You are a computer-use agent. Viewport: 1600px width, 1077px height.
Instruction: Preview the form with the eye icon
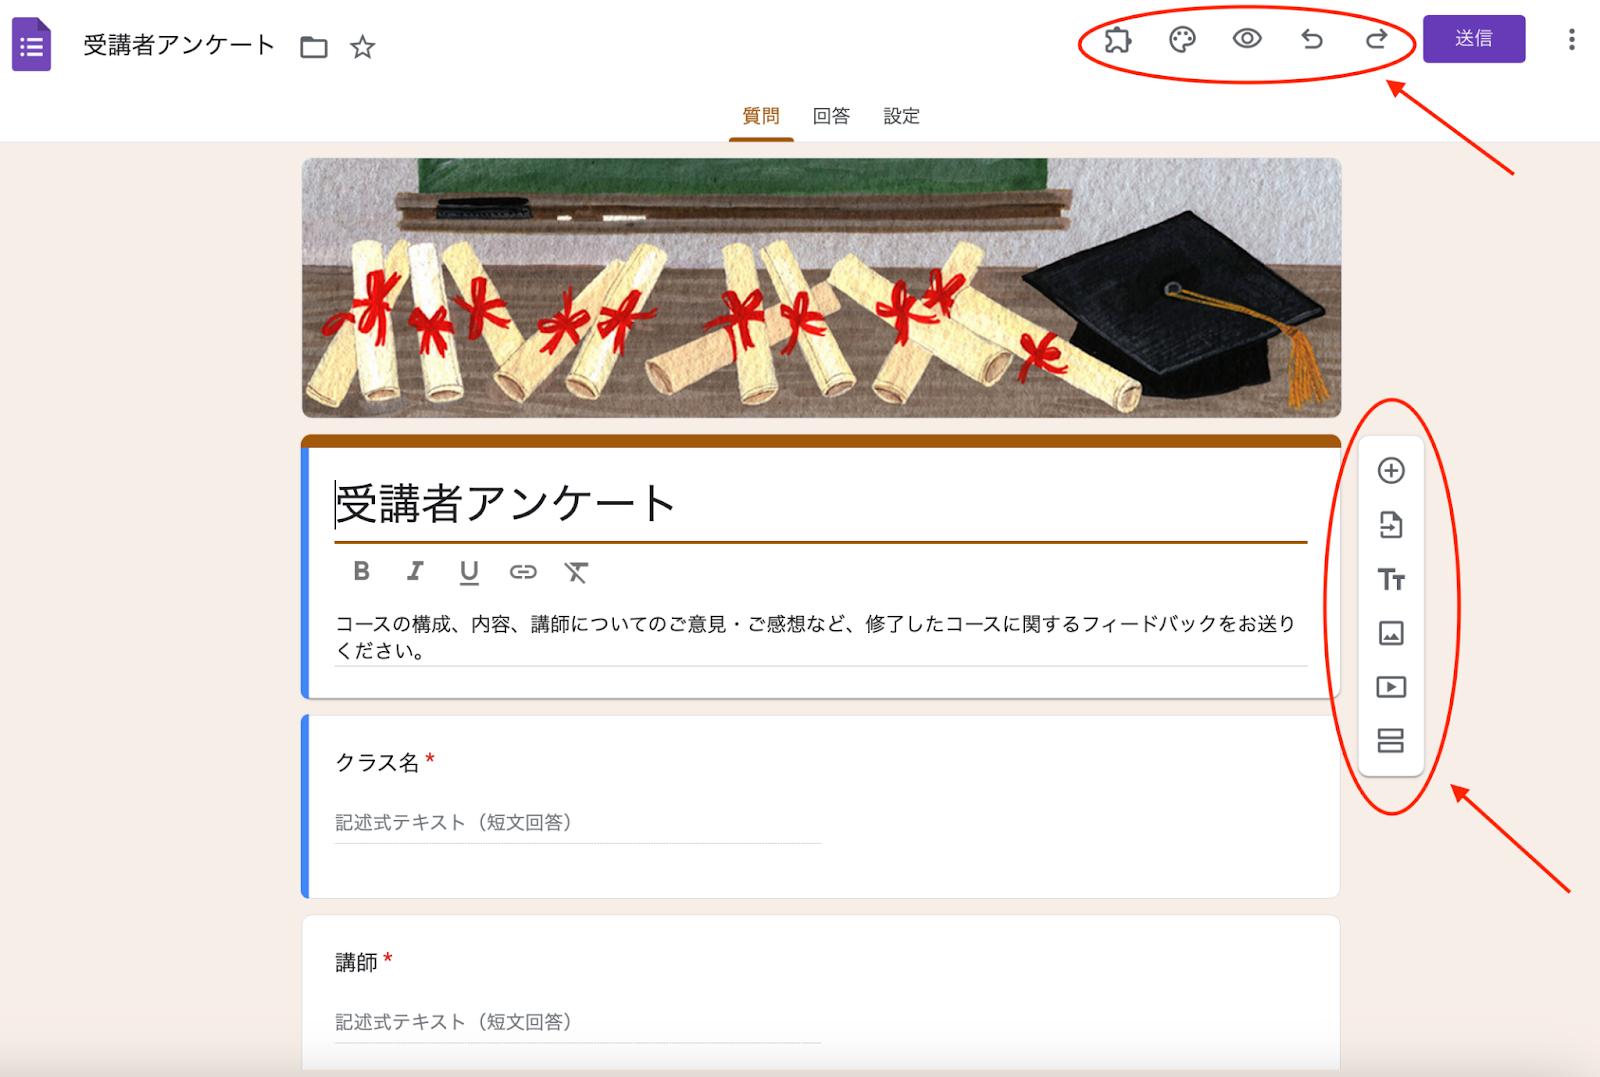1246,41
